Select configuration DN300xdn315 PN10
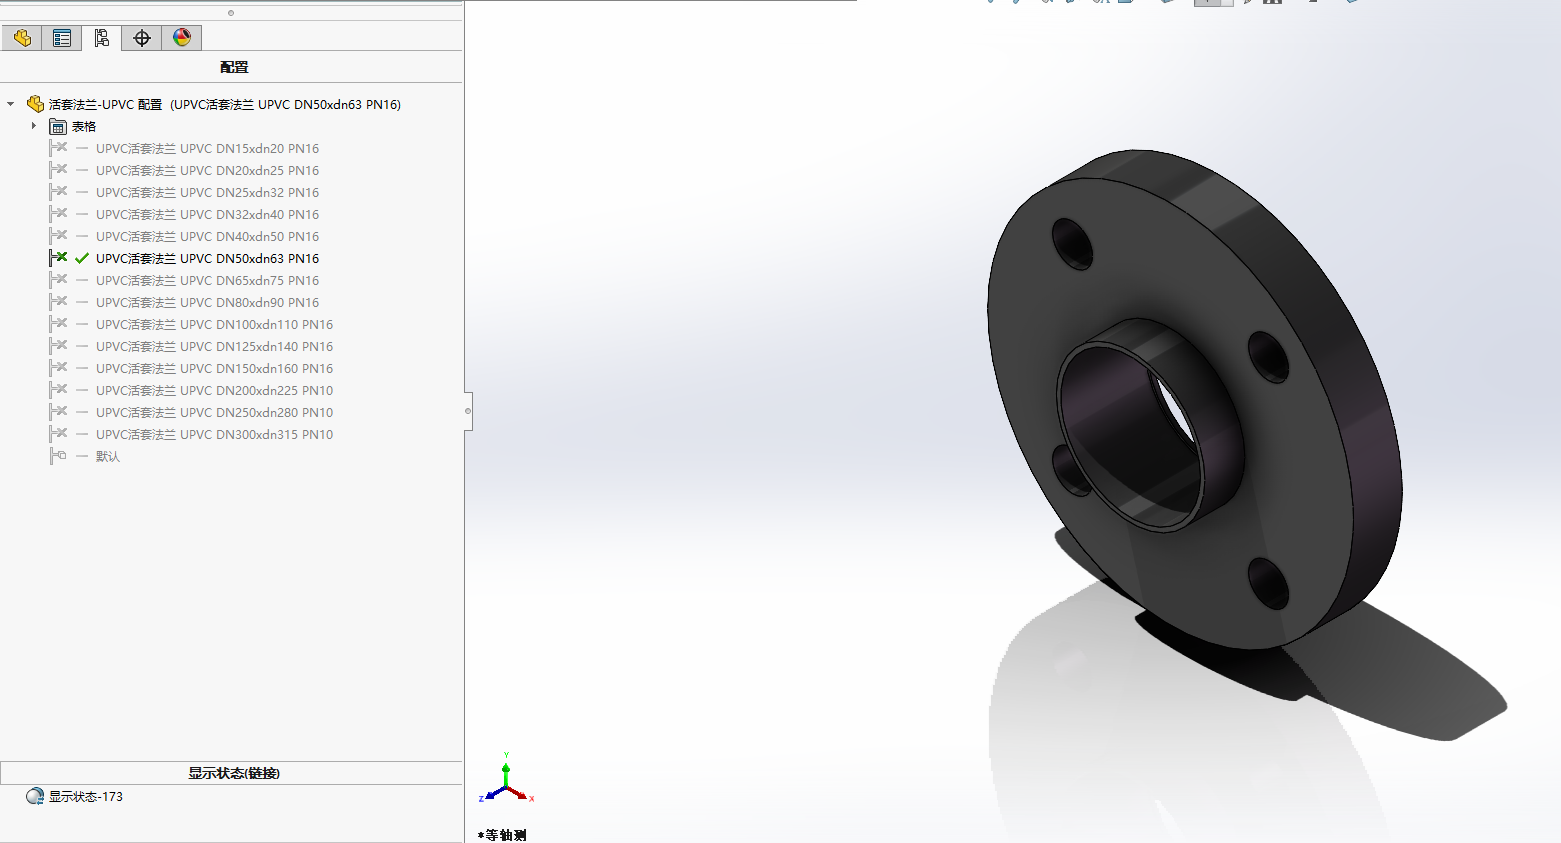 [214, 434]
